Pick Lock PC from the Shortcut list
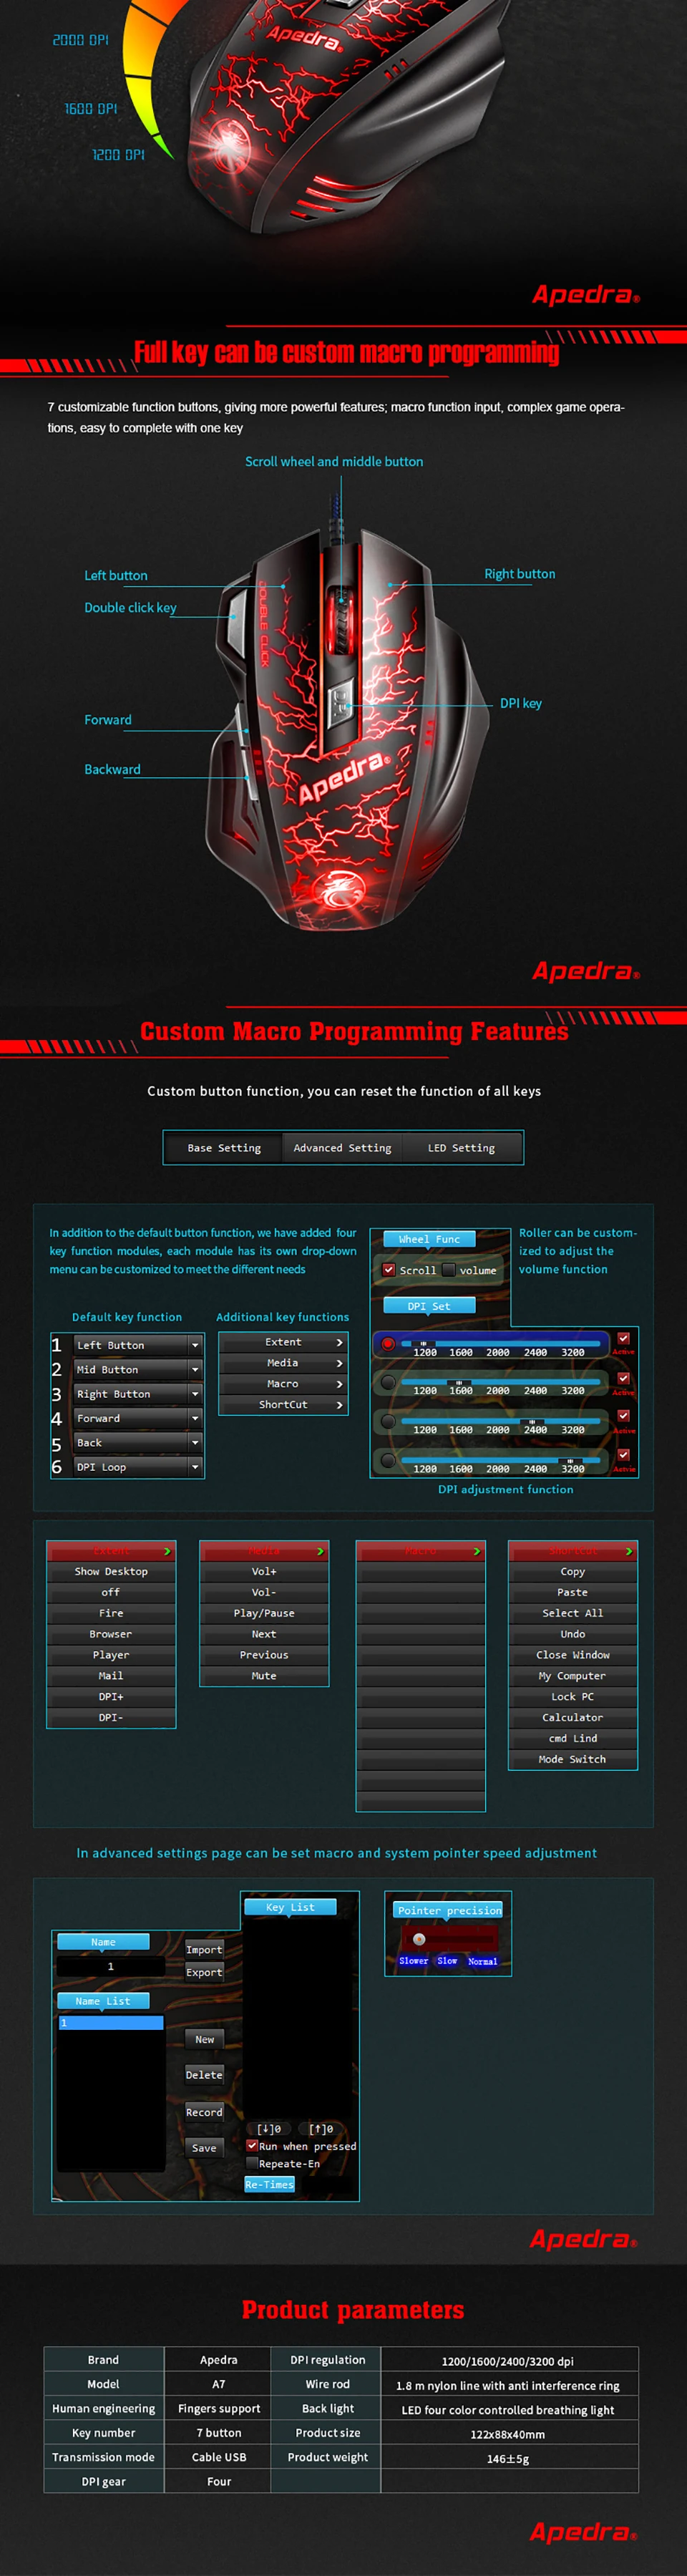The width and height of the screenshot is (687, 2576). coord(573,1697)
